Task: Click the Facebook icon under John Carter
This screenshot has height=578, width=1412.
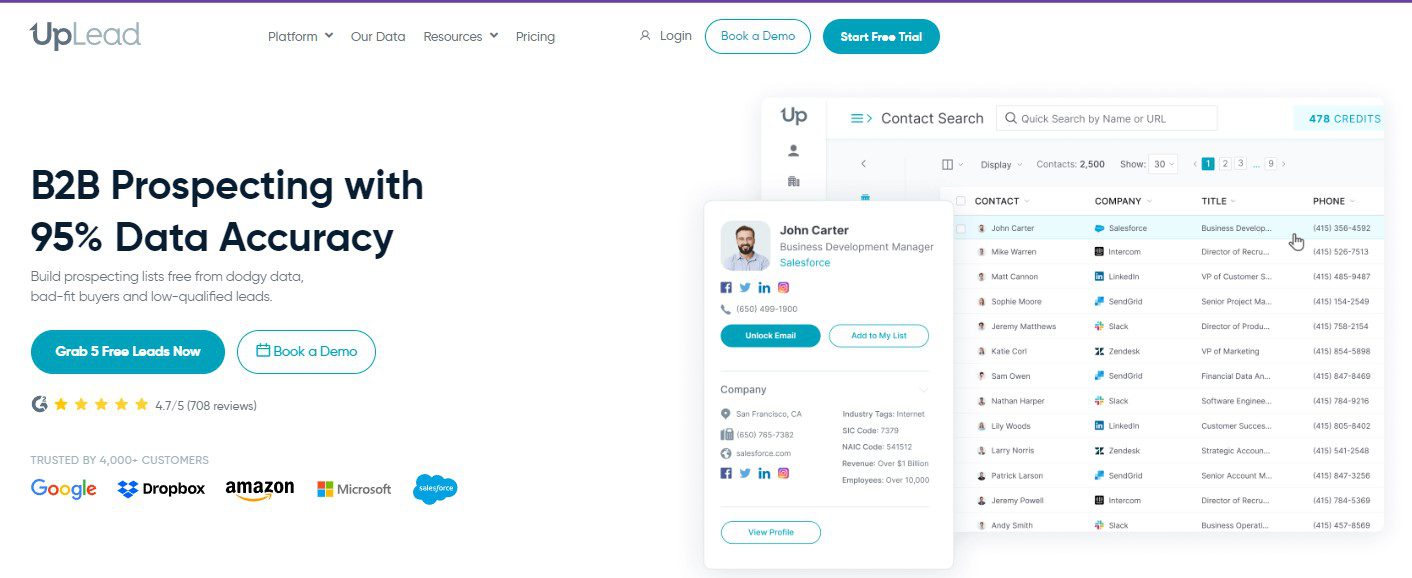Action: click(x=726, y=288)
